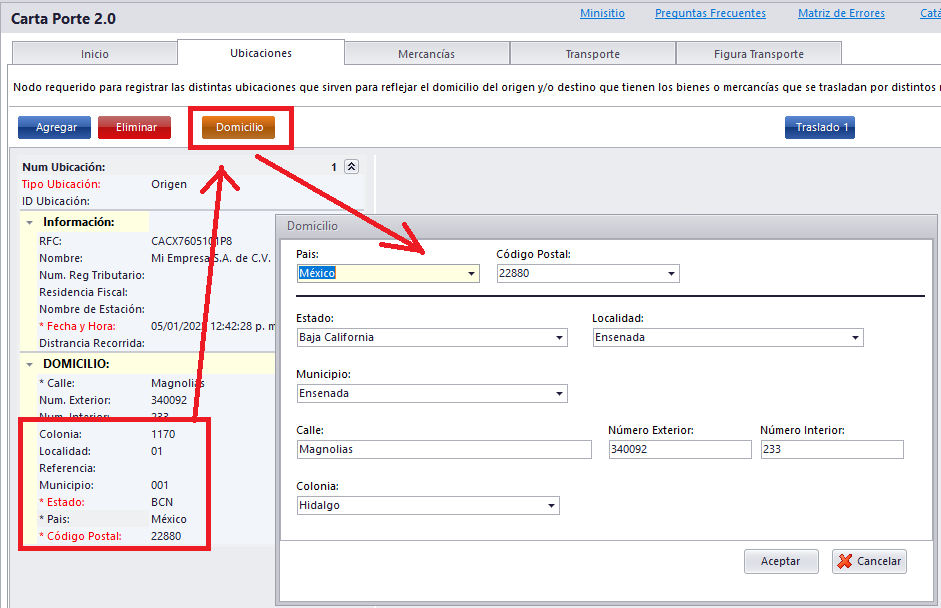Open the Municipio dropdown list
The width and height of the screenshot is (941, 608).
click(x=559, y=394)
